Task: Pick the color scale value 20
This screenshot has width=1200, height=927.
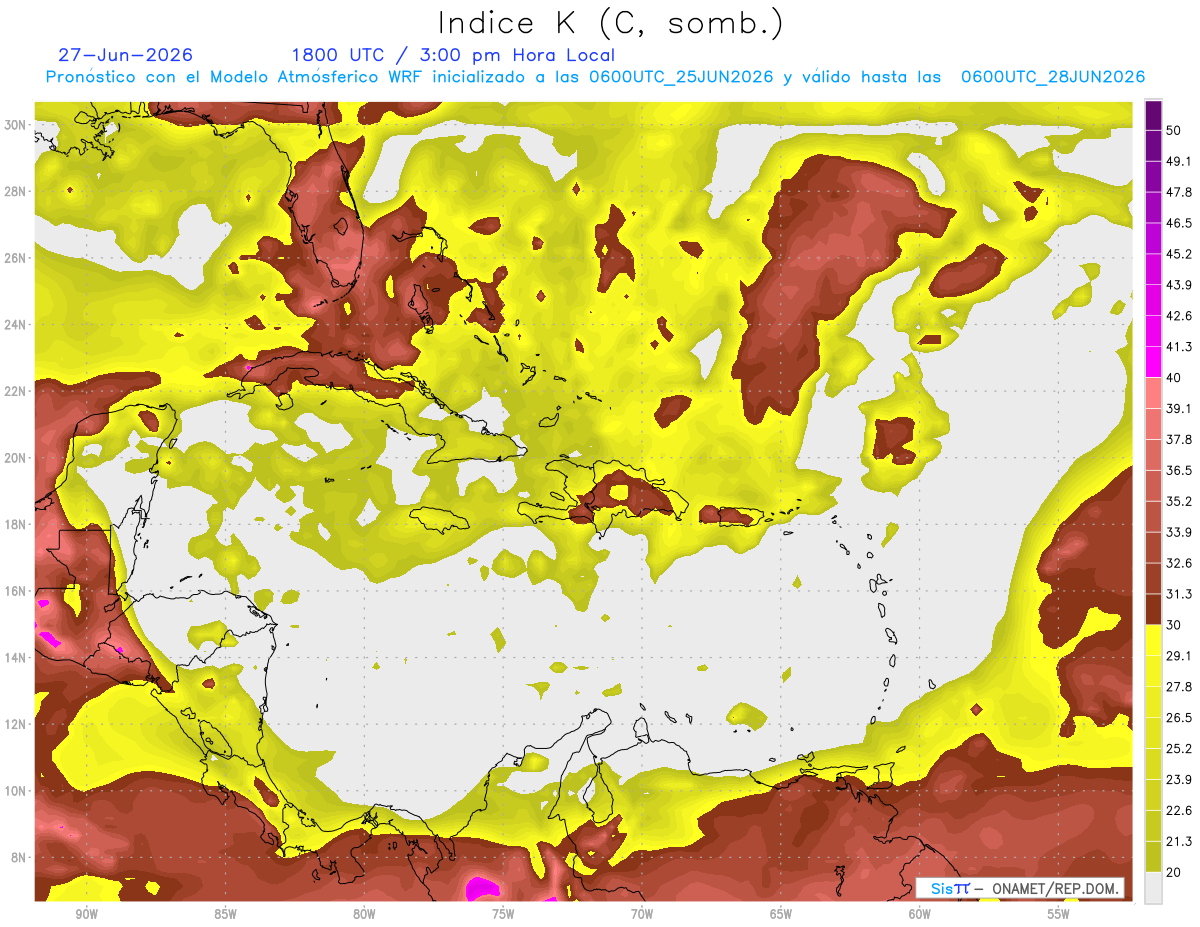Action: 1174,873
